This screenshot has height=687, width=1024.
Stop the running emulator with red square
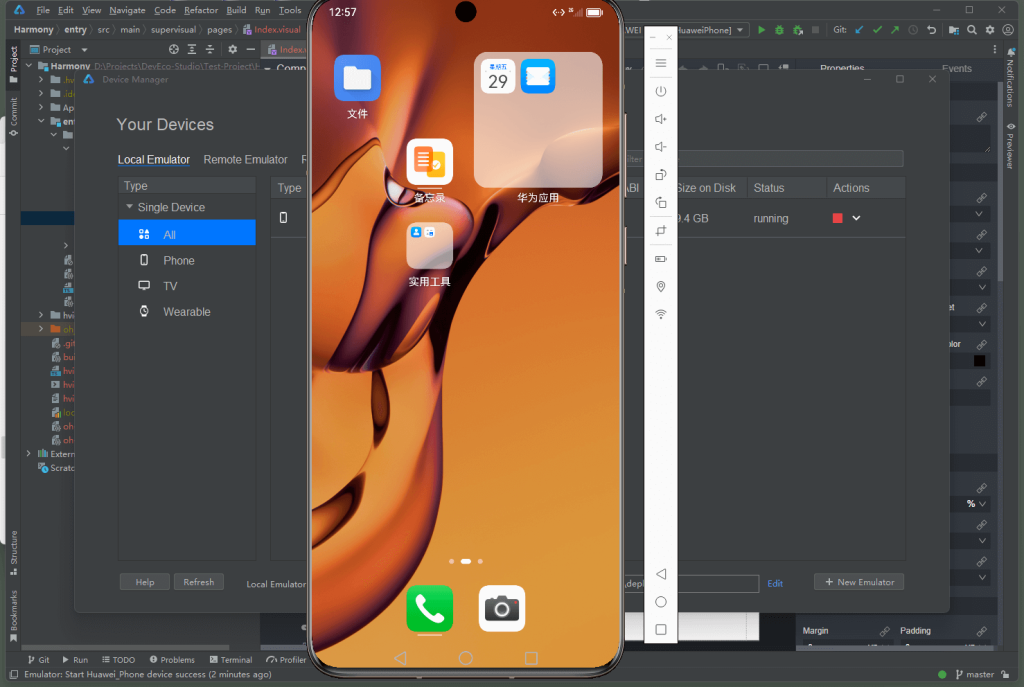[837, 218]
